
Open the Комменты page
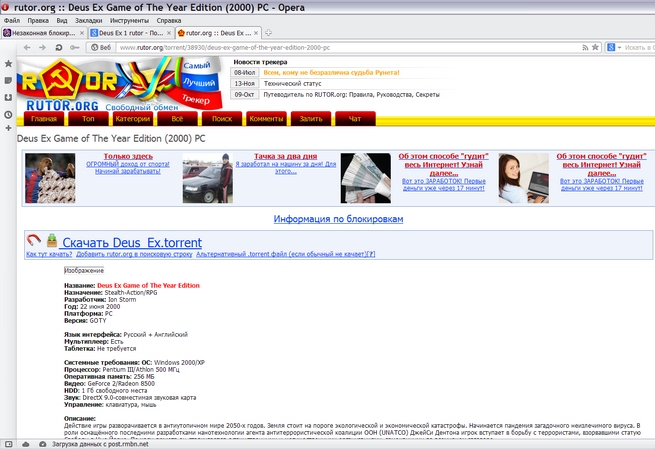[267, 119]
